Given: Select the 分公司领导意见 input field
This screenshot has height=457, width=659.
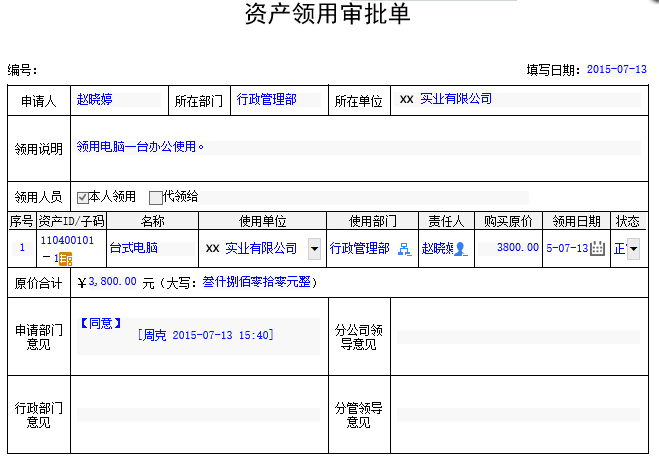Looking at the screenshot, I should point(519,337).
